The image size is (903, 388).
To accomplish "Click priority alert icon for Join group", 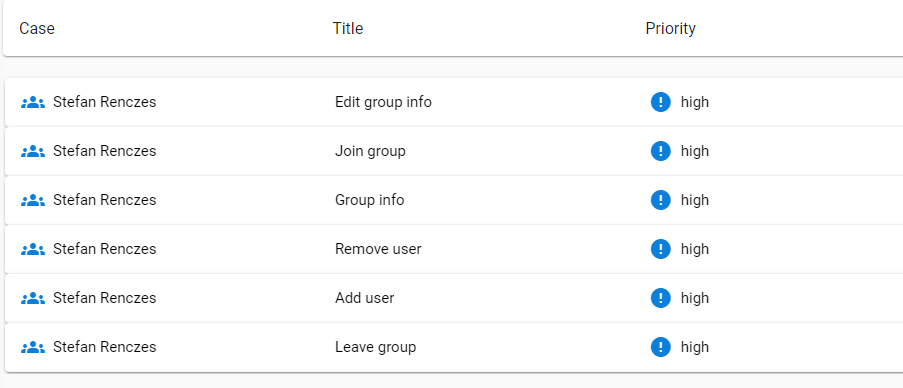I will 661,151.
